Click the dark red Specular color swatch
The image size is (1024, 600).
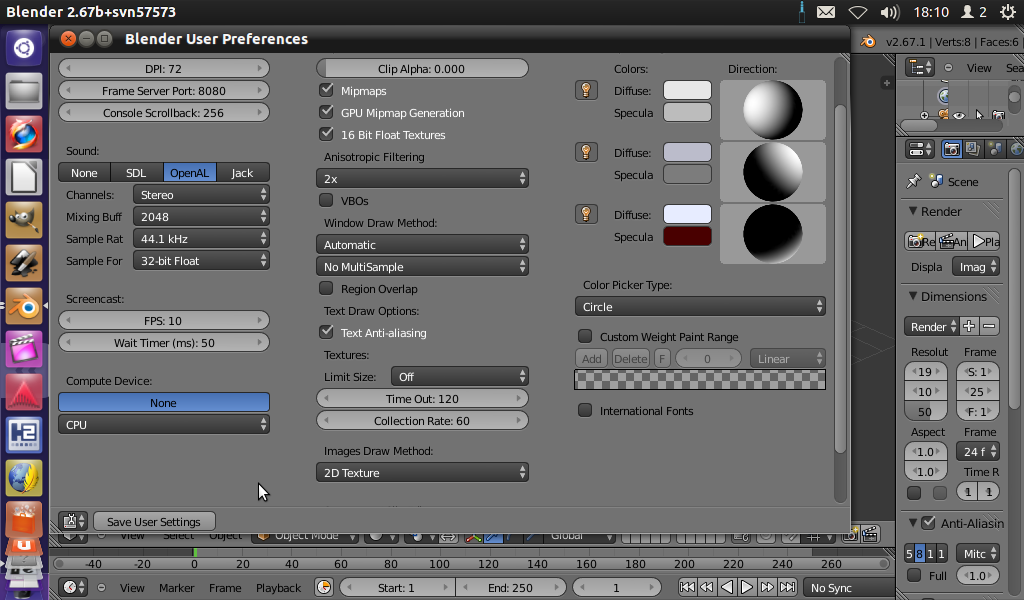[687, 237]
